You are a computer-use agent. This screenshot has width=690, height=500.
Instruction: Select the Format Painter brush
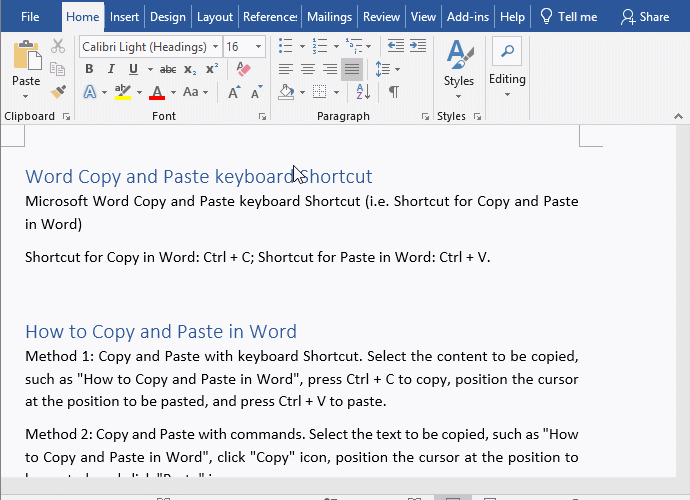(58, 92)
